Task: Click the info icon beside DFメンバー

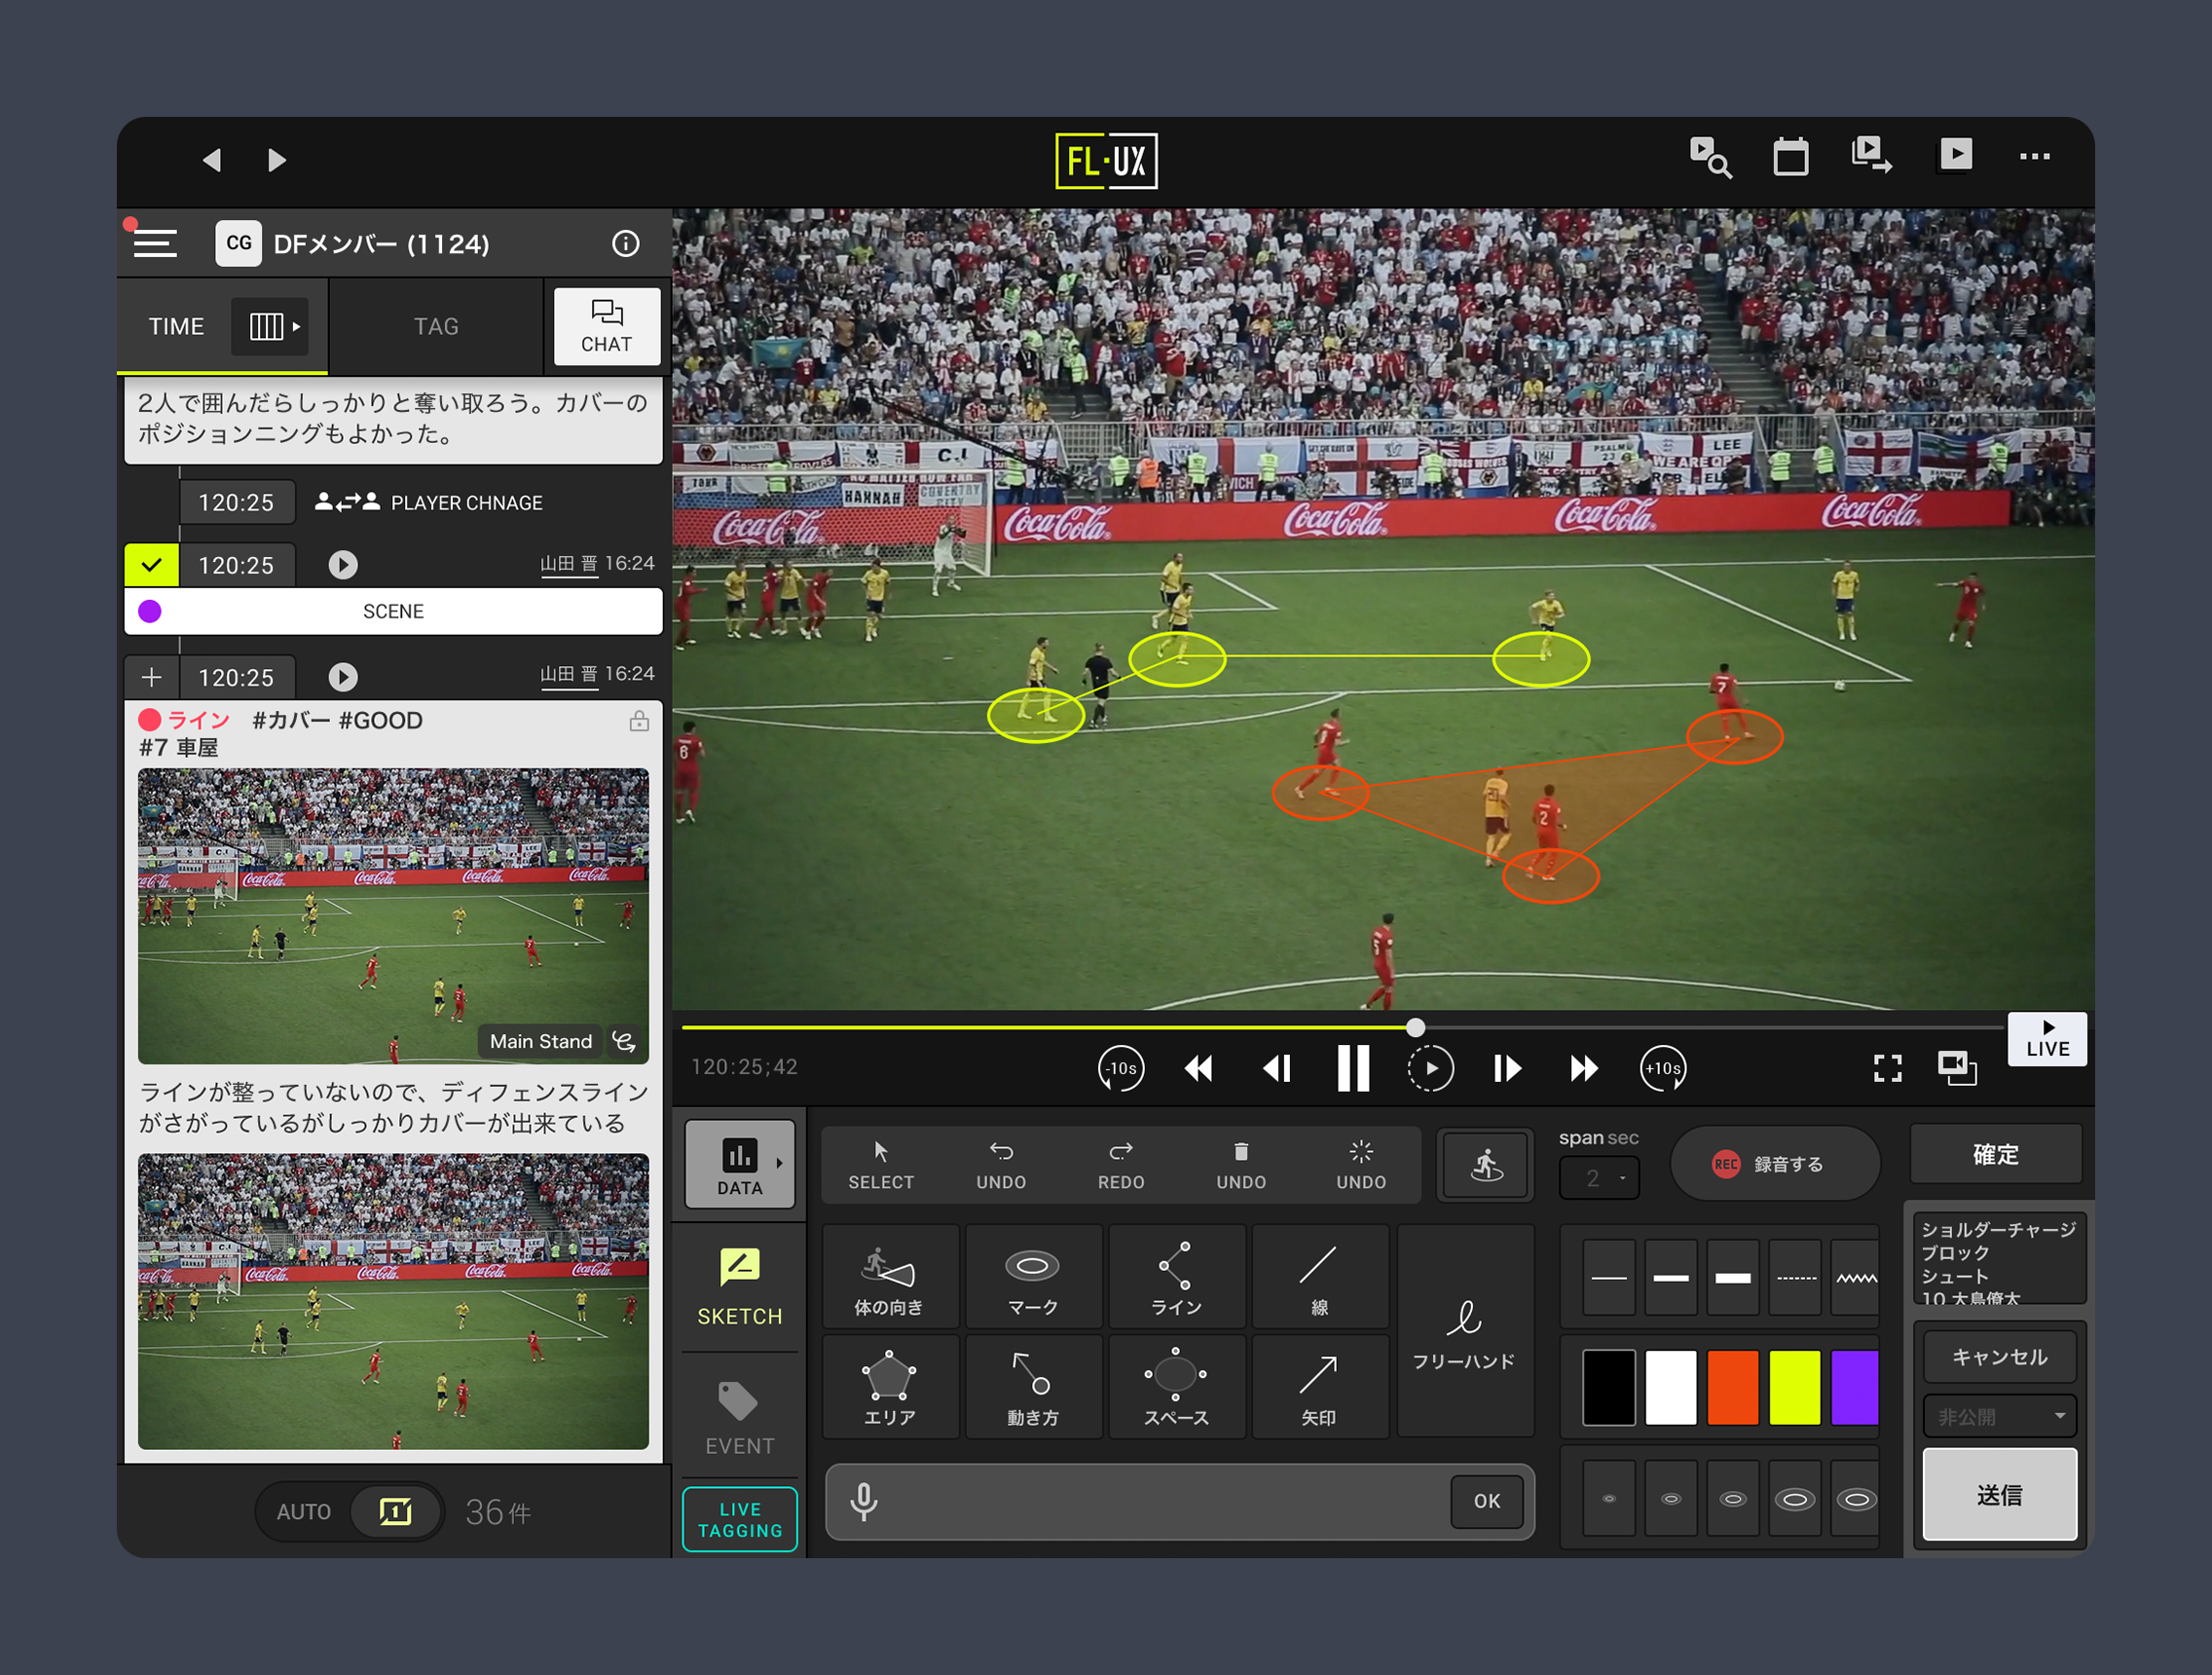Action: click(626, 244)
